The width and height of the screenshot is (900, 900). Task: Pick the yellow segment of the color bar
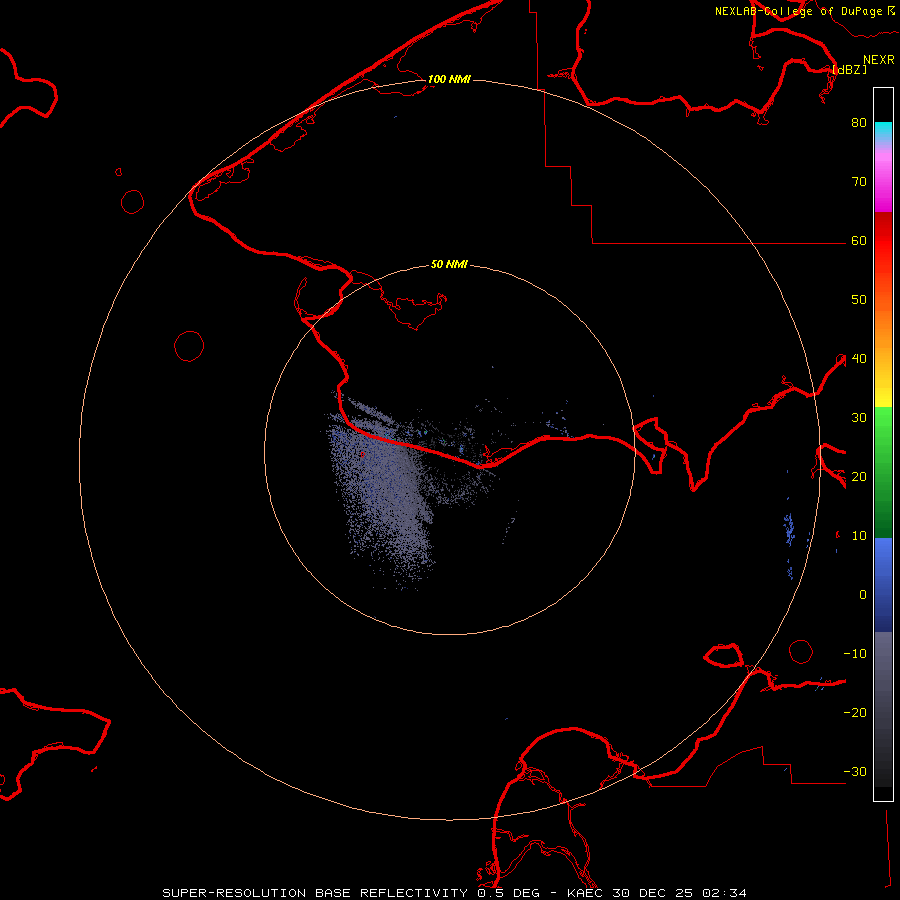(883, 388)
